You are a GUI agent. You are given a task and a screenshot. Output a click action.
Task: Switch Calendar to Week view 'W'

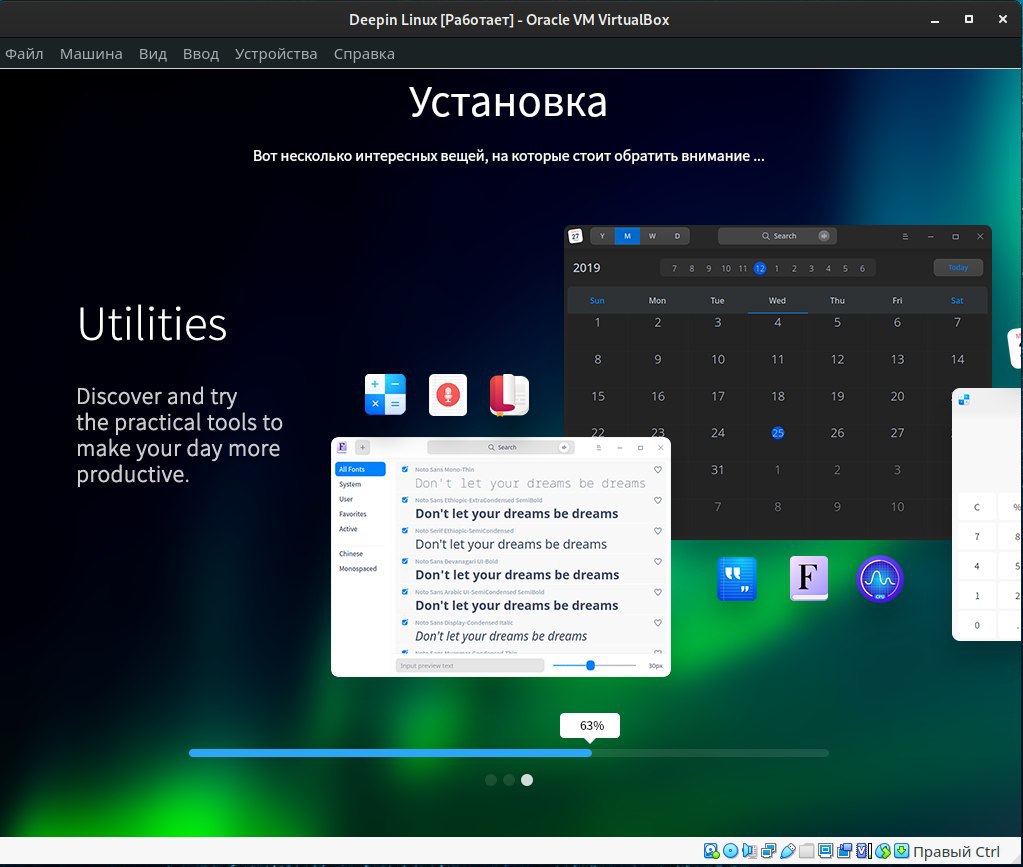click(x=652, y=236)
